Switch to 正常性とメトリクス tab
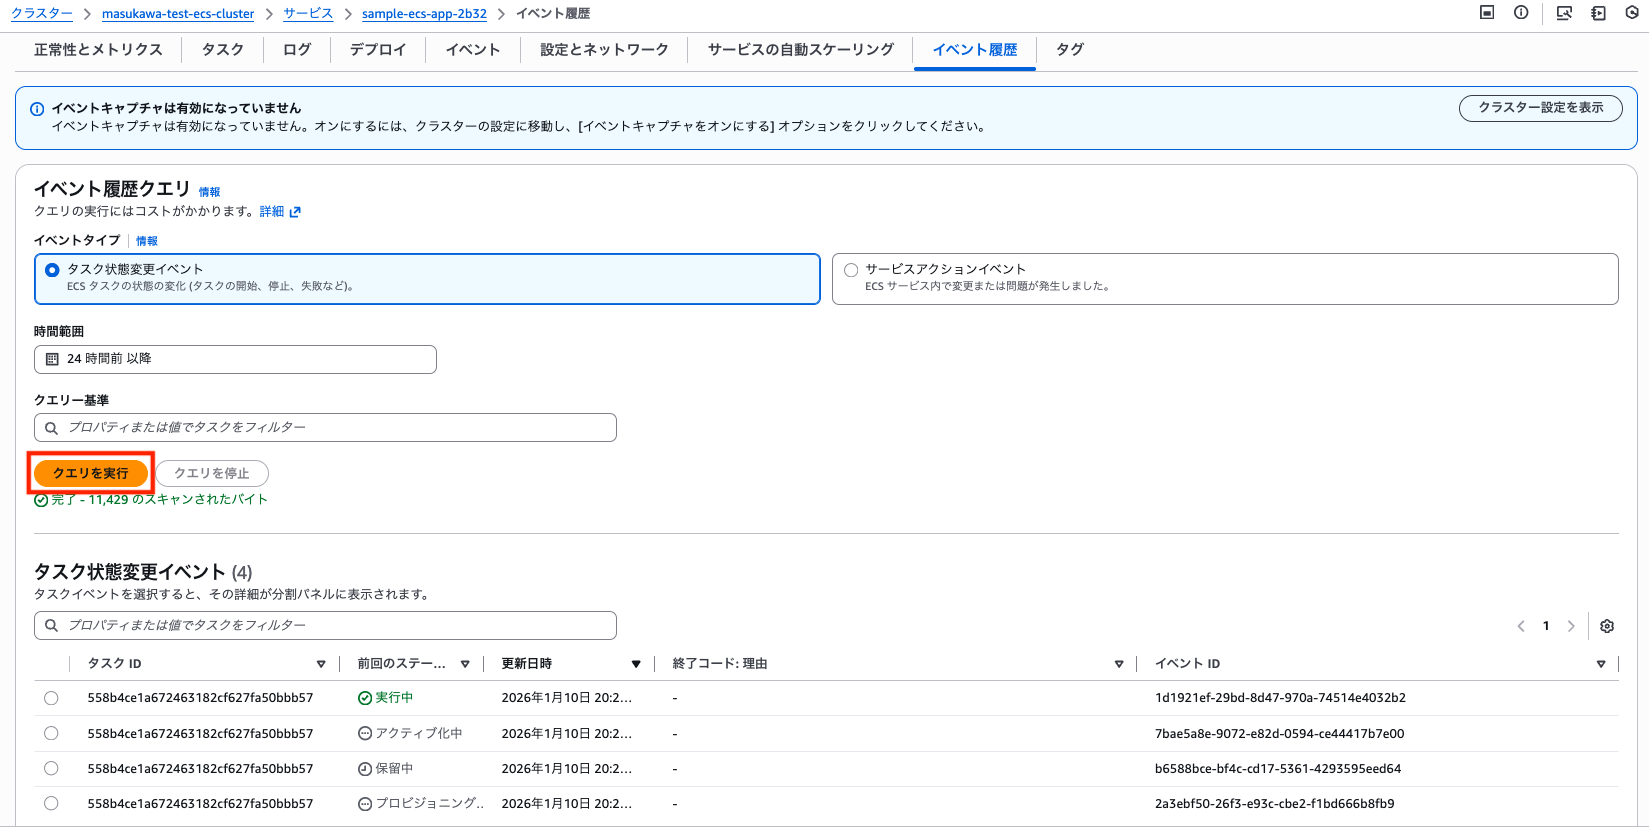 (x=98, y=50)
